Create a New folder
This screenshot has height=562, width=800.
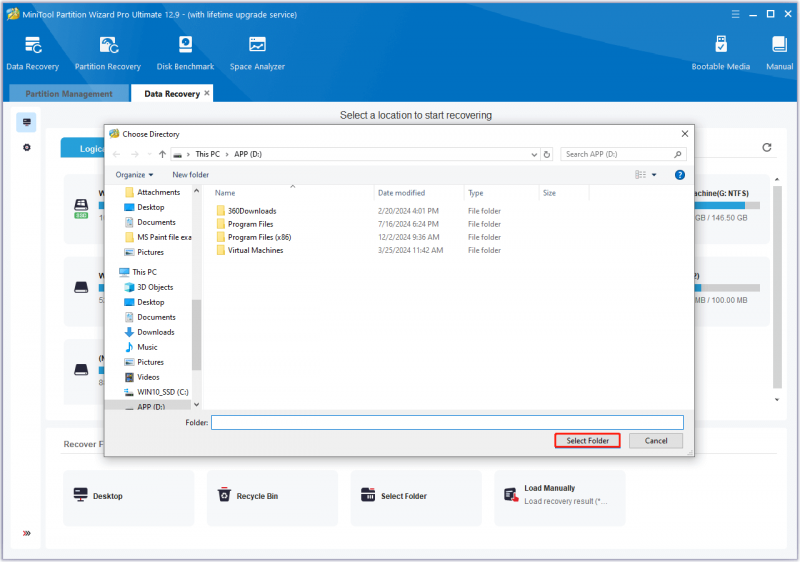click(x=190, y=175)
